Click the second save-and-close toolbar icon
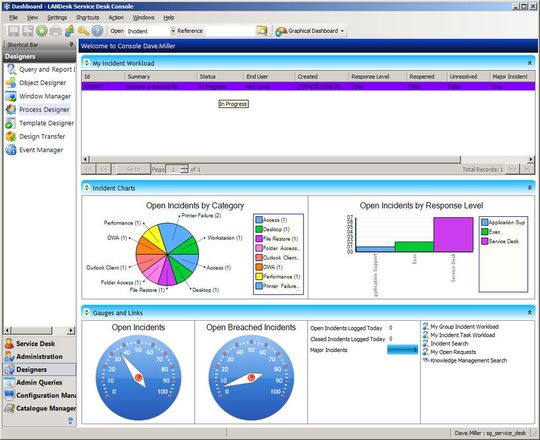The height and width of the screenshot is (440, 540). tap(28, 31)
